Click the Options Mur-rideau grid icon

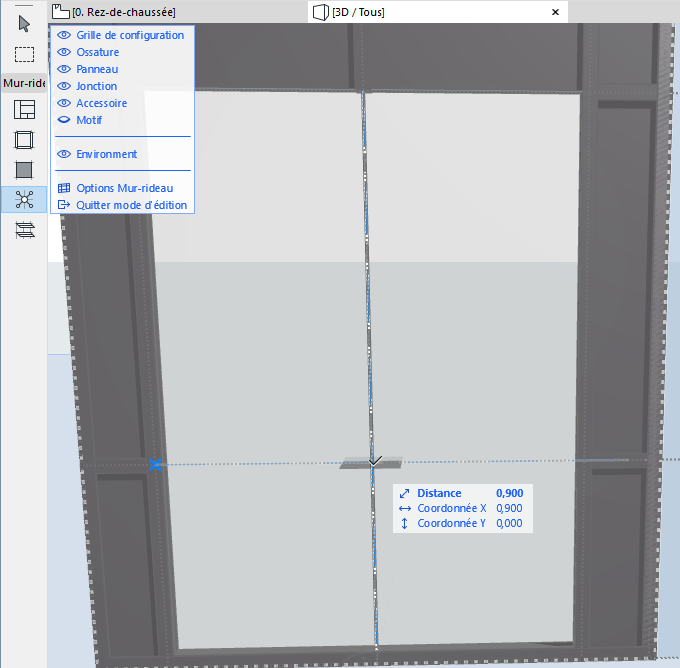pos(64,188)
